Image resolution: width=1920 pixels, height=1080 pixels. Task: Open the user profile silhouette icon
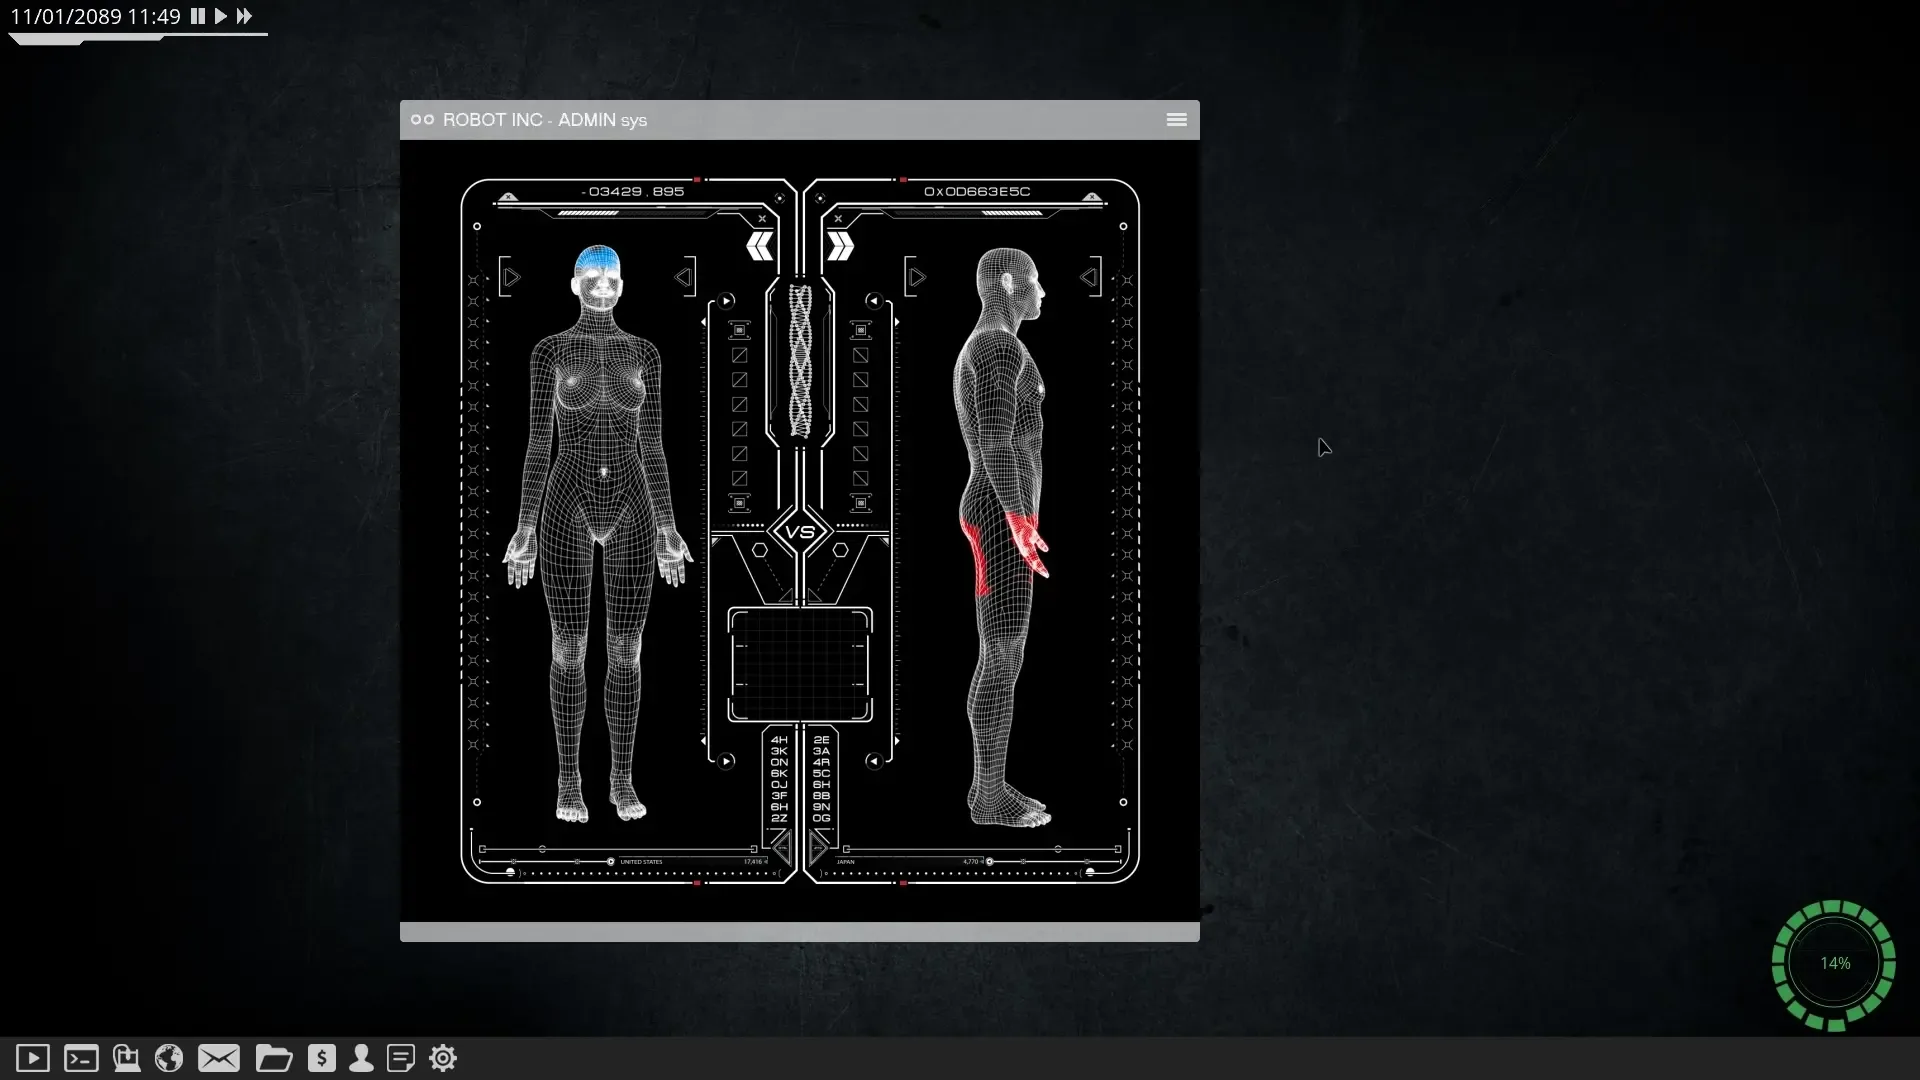pyautogui.click(x=361, y=1058)
